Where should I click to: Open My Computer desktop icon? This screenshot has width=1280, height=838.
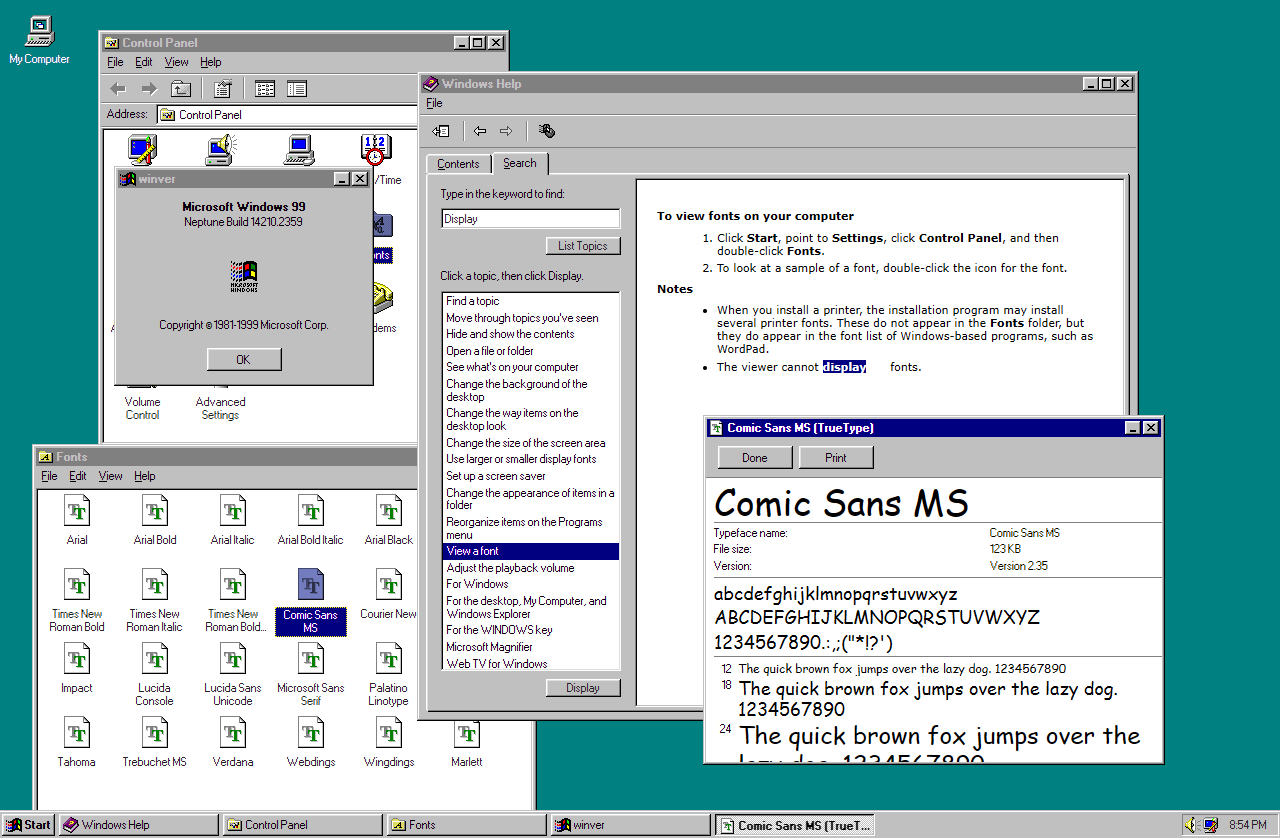(39, 32)
